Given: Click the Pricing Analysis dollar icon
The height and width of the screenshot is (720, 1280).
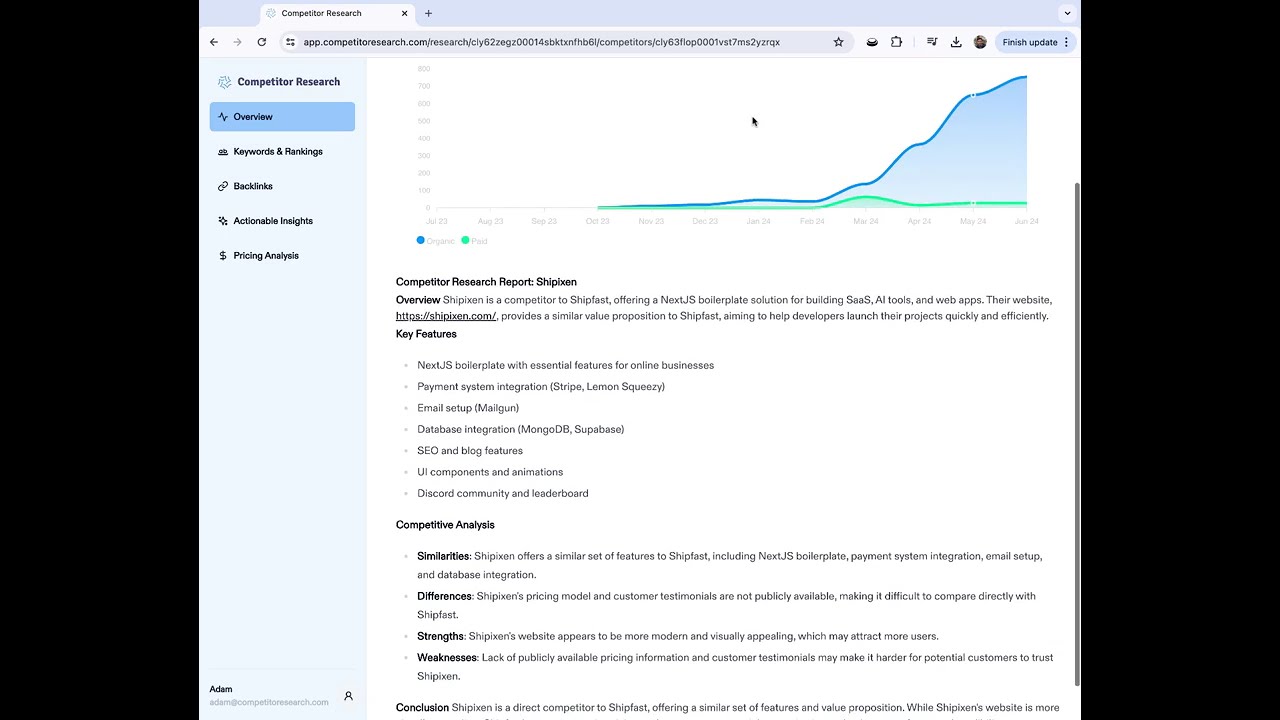Looking at the screenshot, I should click(x=223, y=256).
